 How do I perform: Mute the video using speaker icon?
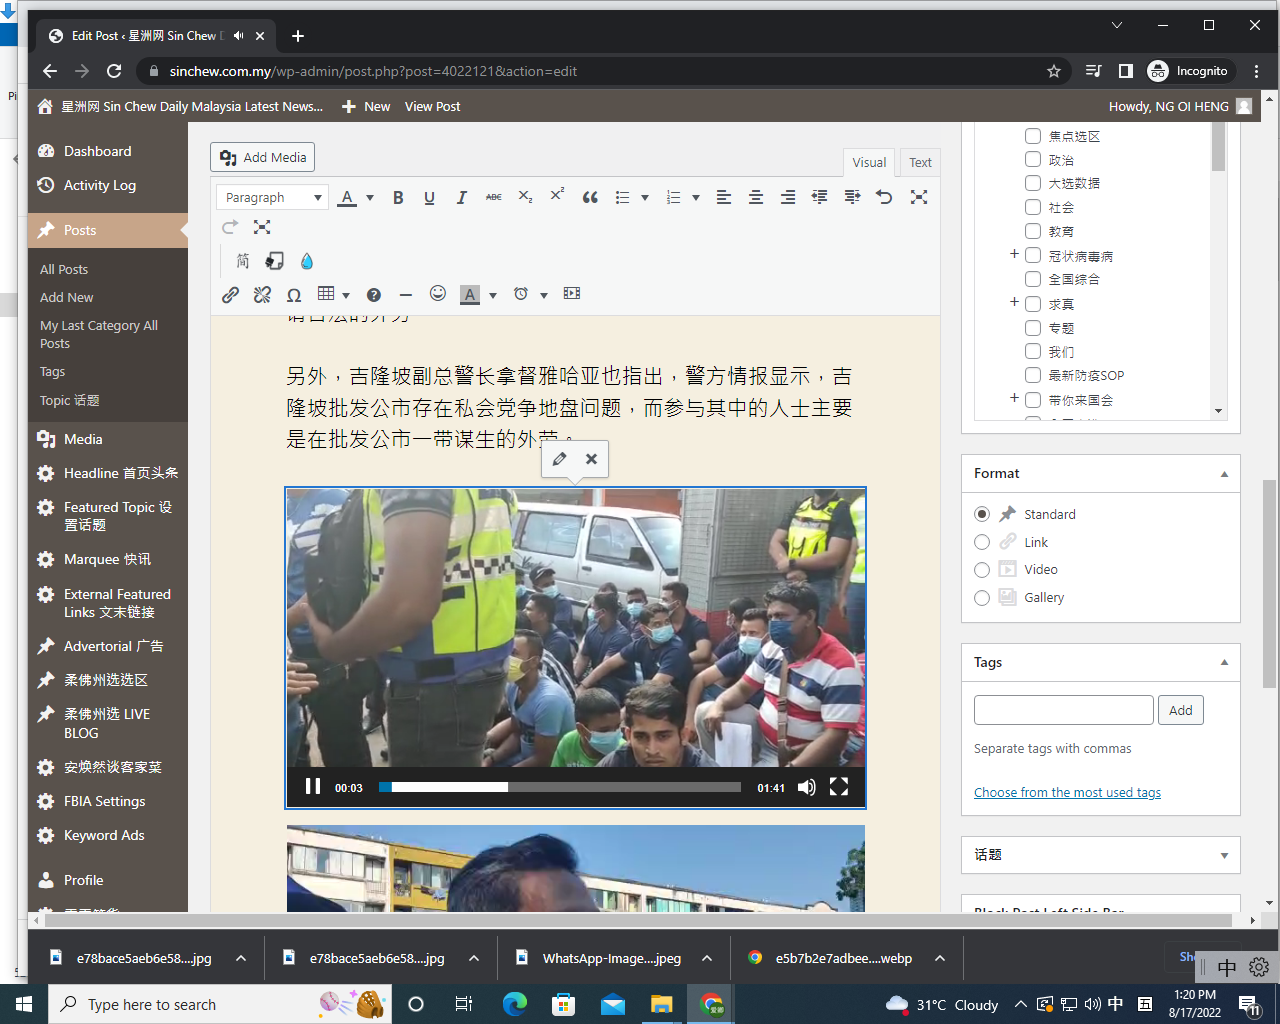[806, 787]
